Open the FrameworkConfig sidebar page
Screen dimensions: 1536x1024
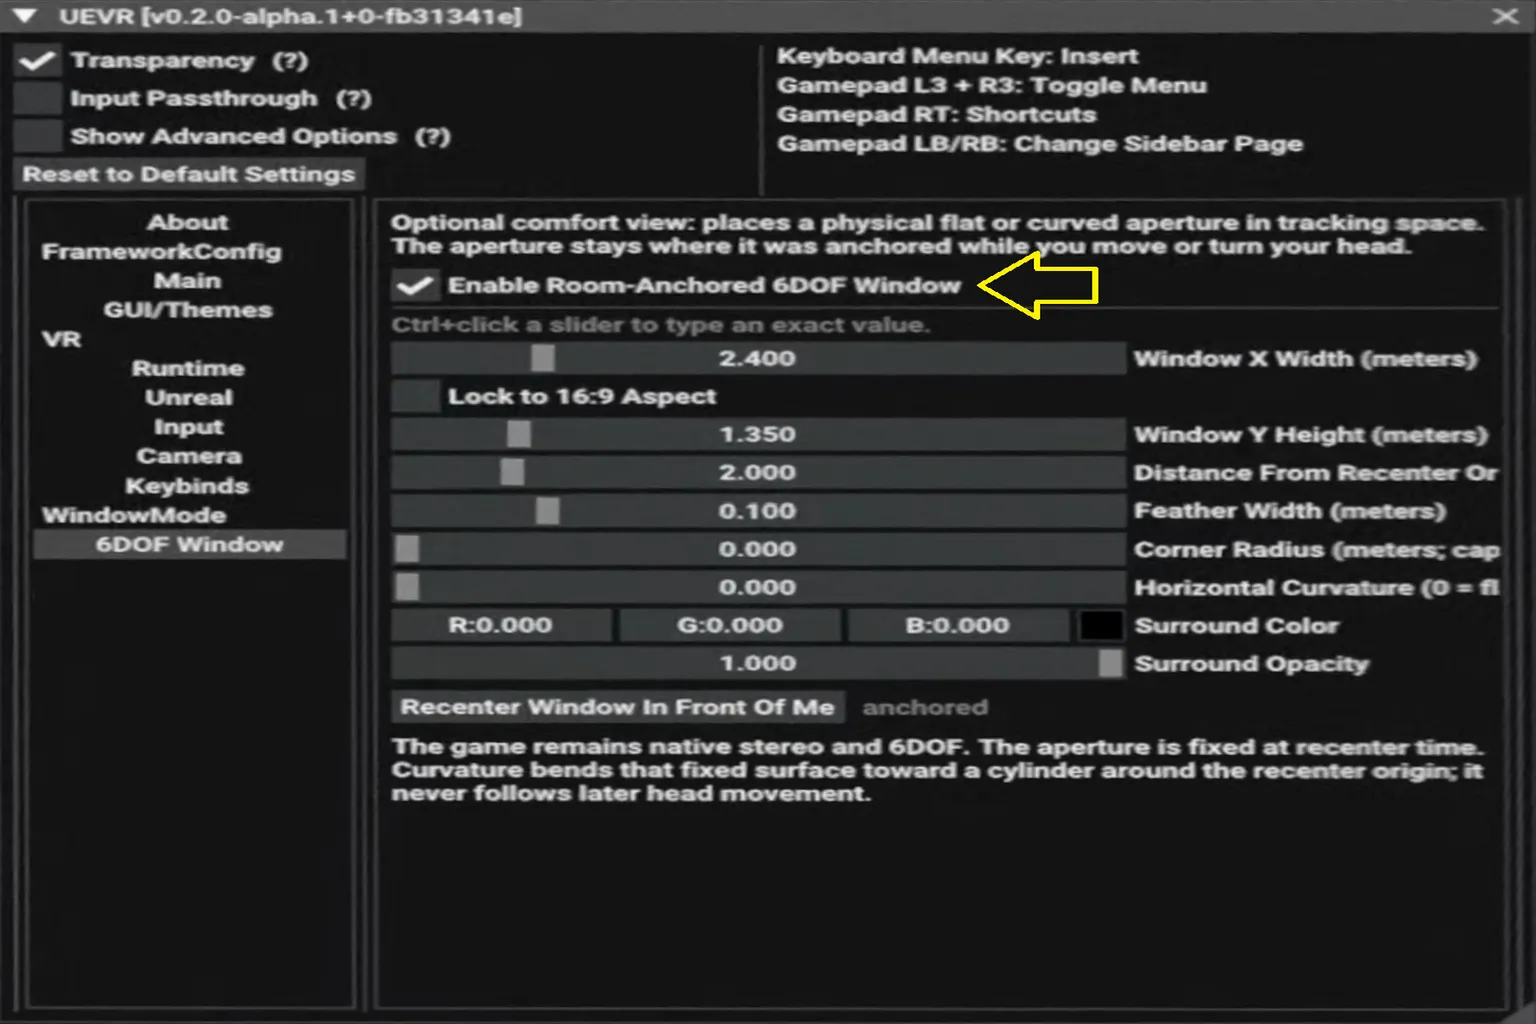161,251
